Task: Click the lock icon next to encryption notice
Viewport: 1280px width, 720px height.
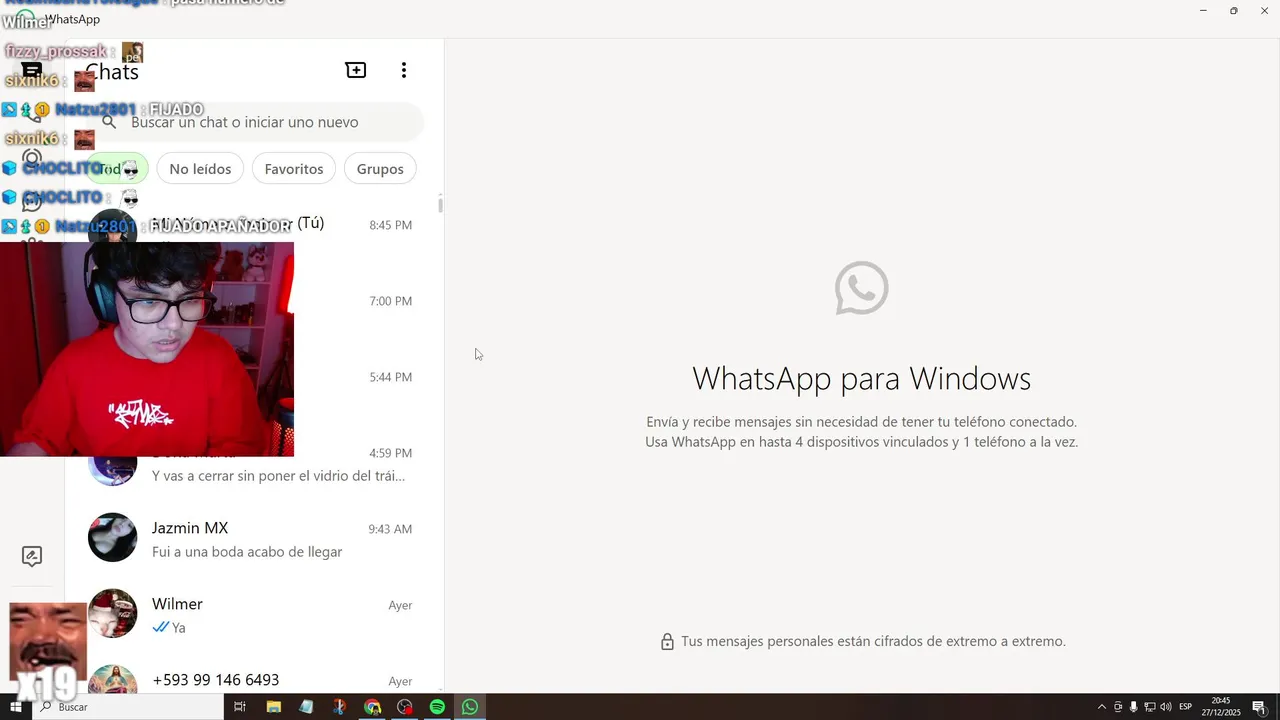Action: click(667, 642)
